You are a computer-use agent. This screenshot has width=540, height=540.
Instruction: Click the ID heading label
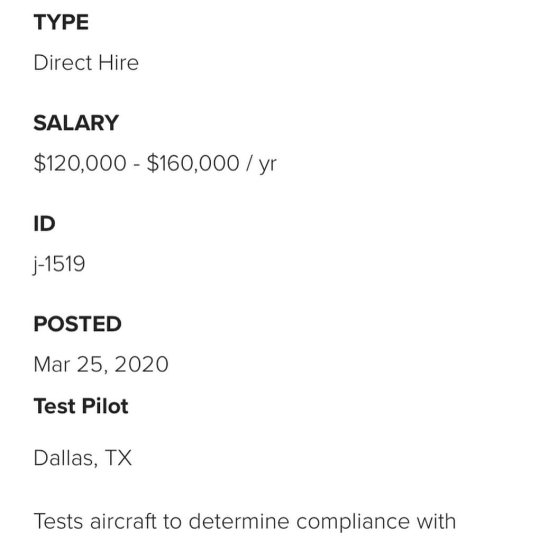(x=44, y=224)
